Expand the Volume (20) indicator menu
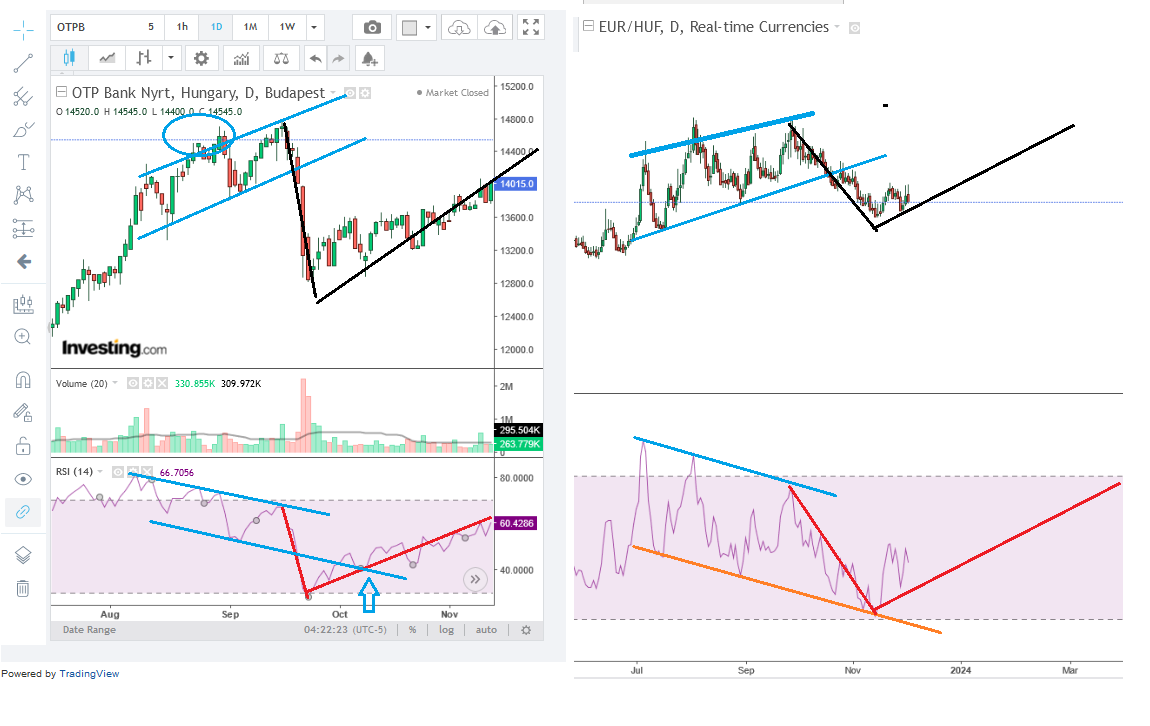 coord(115,383)
